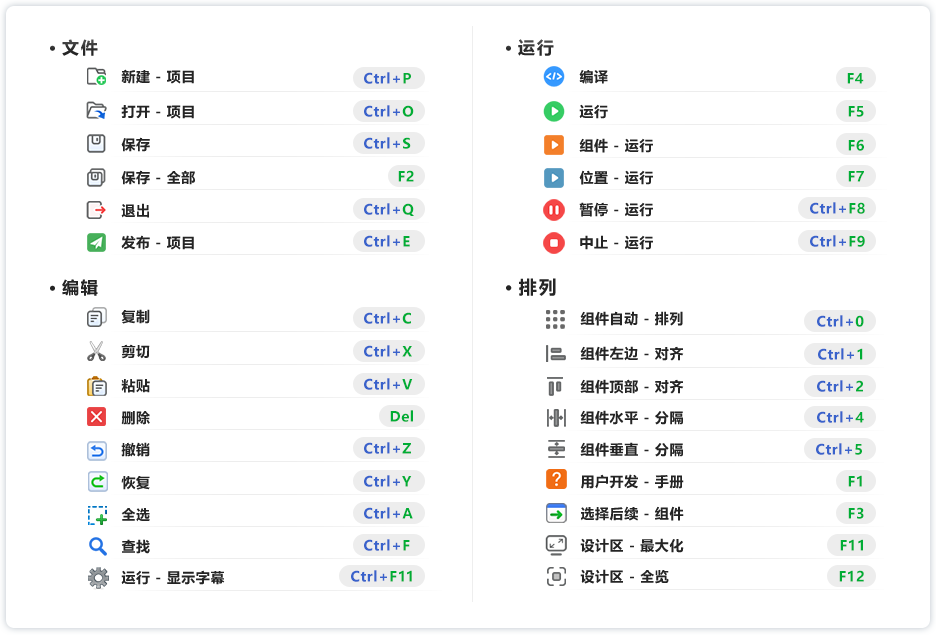Click the 排列 section heading
Viewport: 936px width, 635px height.
point(537,288)
